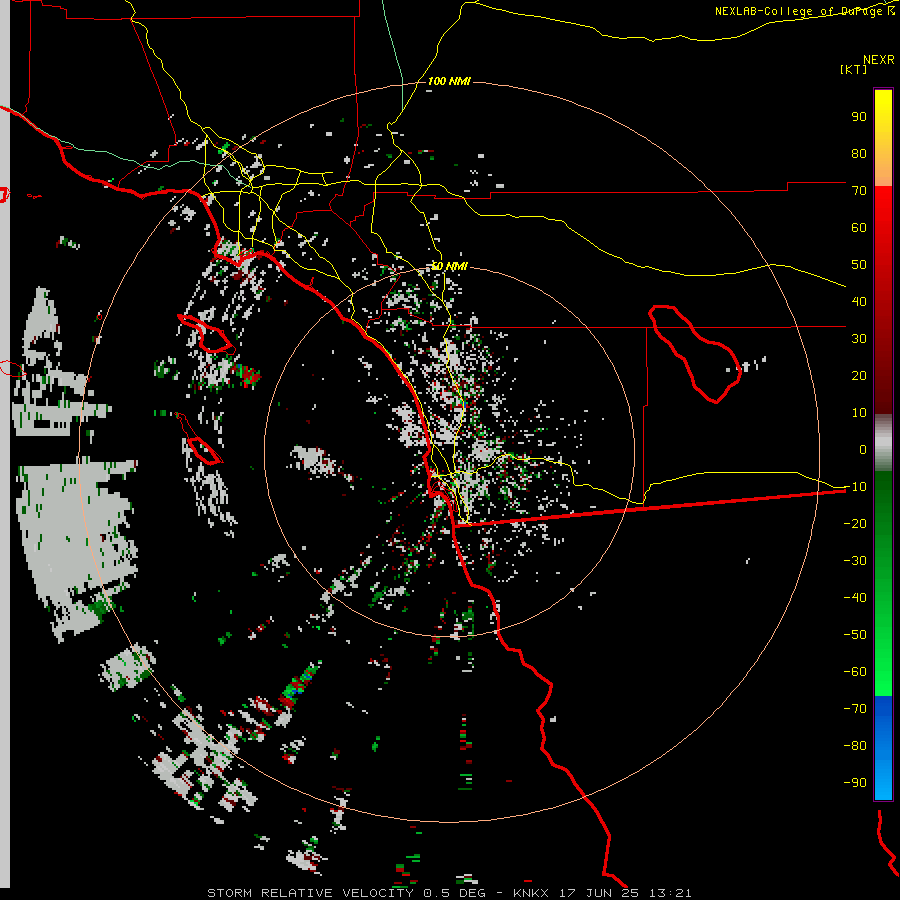The image size is (900, 900).
Task: Select the 80 value on the velocity scale
Action: [x=859, y=154]
